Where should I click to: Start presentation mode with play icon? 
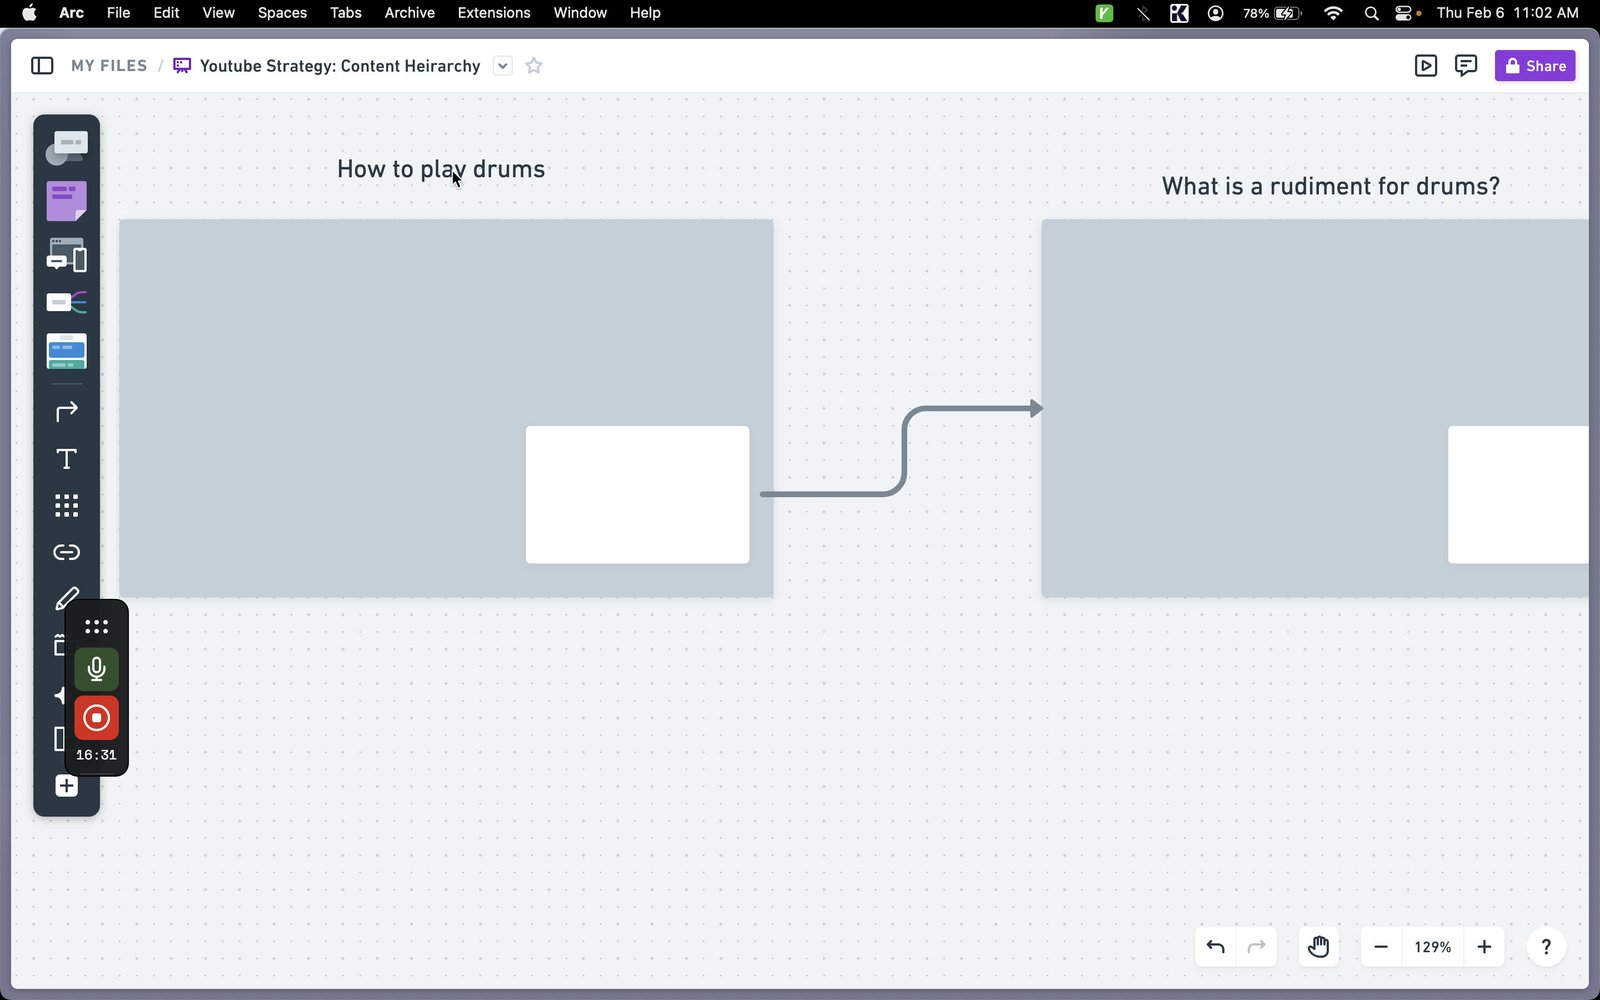tap(1426, 66)
